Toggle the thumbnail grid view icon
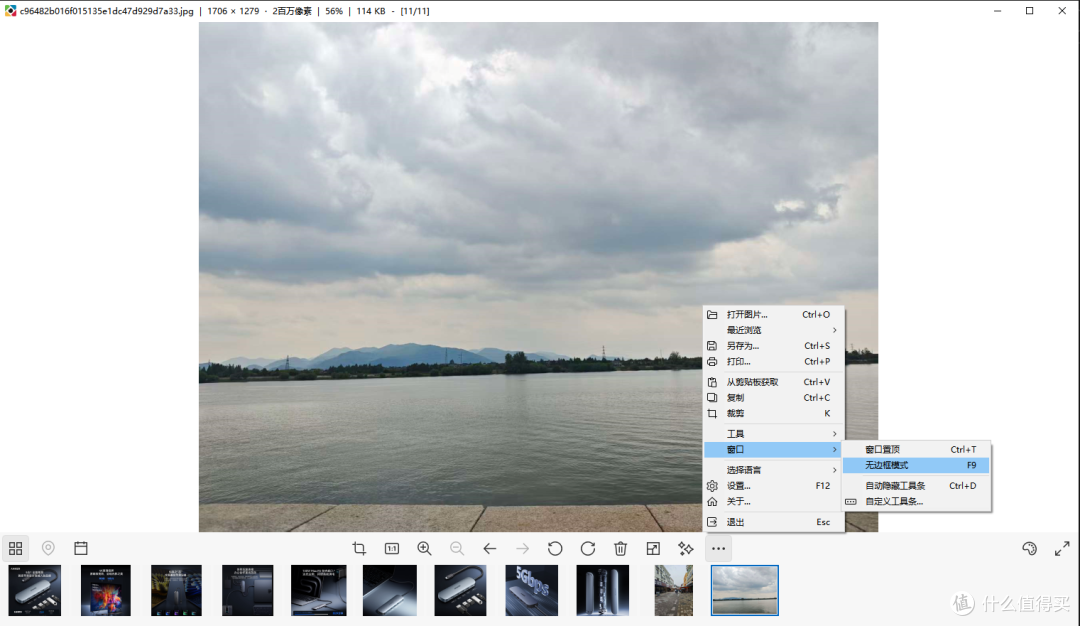Viewport: 1080px width, 626px height. pos(15,548)
